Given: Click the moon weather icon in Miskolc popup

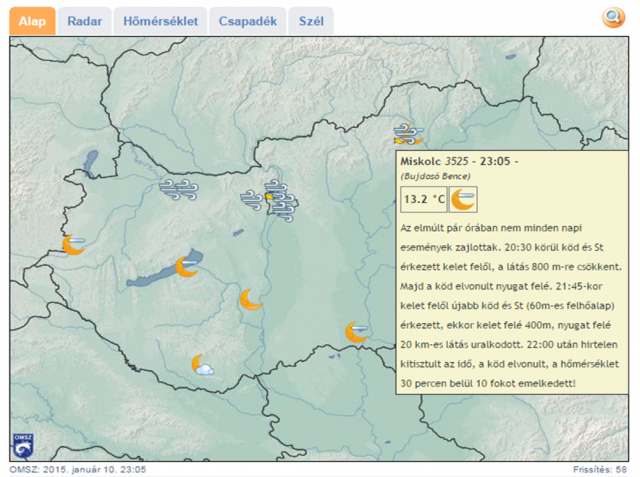Looking at the screenshot, I should [463, 199].
